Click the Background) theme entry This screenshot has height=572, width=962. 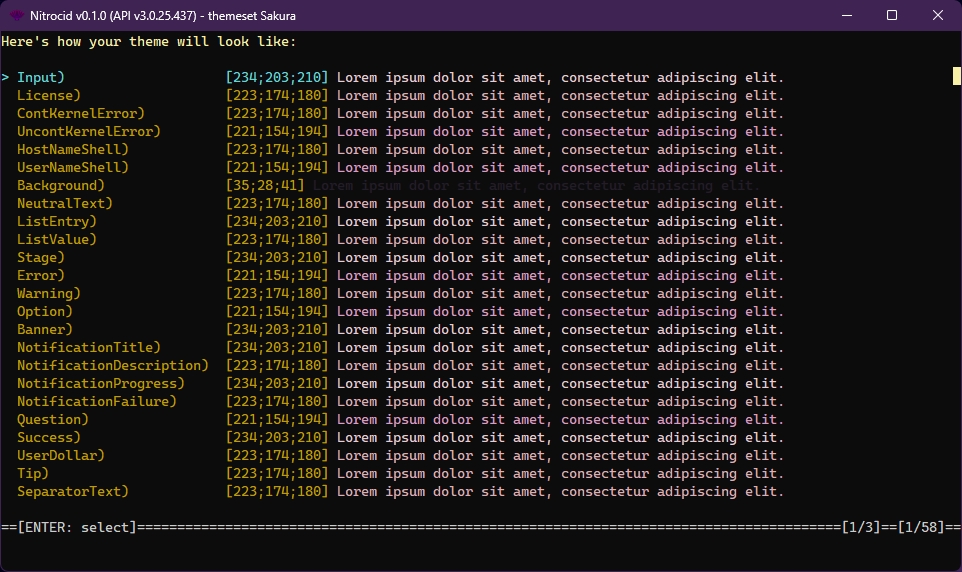point(61,185)
